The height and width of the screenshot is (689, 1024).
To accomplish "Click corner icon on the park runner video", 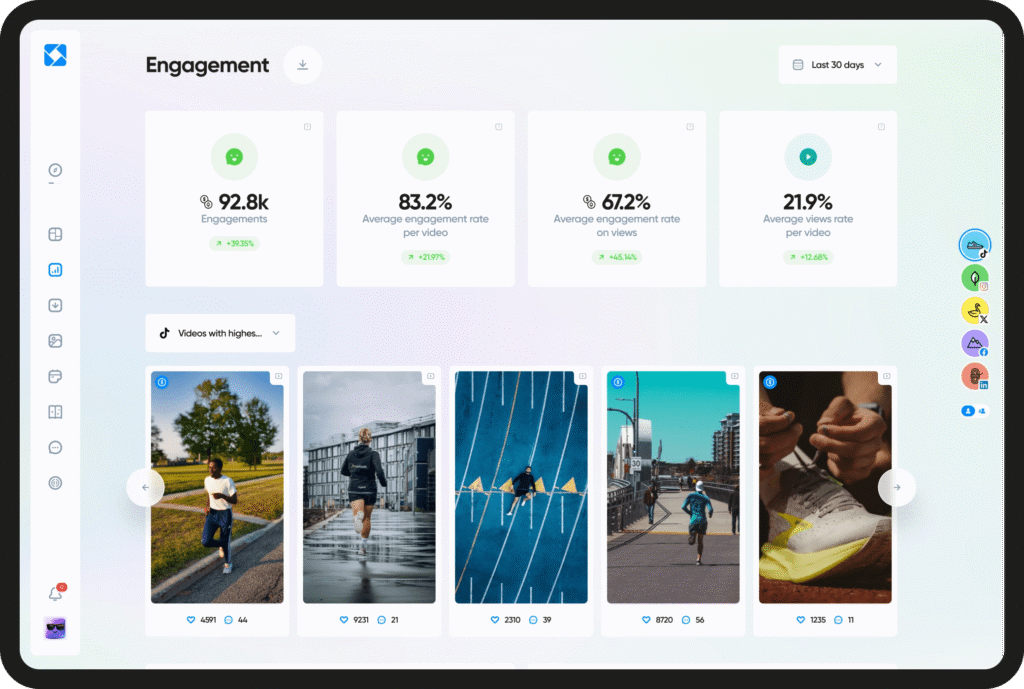I will 279,376.
